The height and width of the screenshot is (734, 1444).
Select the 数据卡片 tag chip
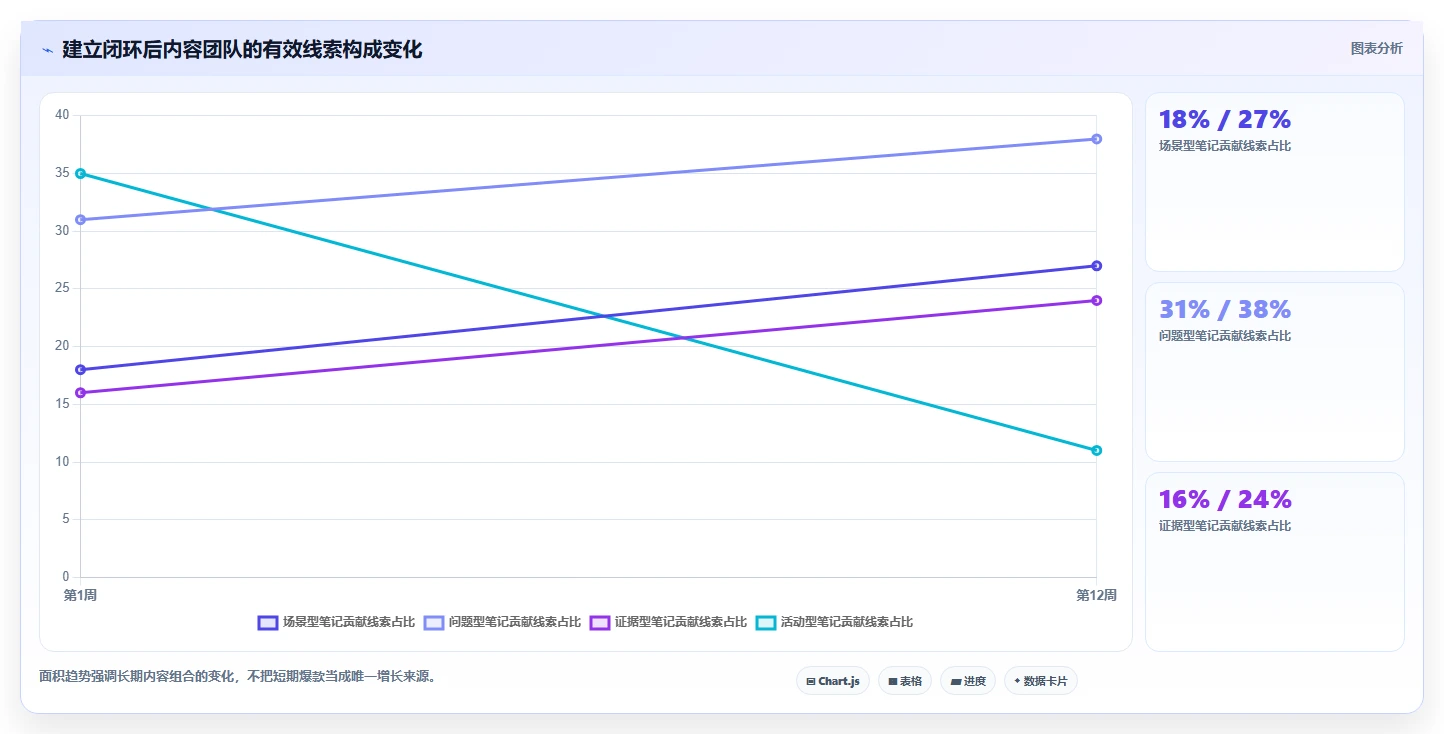click(x=1041, y=681)
